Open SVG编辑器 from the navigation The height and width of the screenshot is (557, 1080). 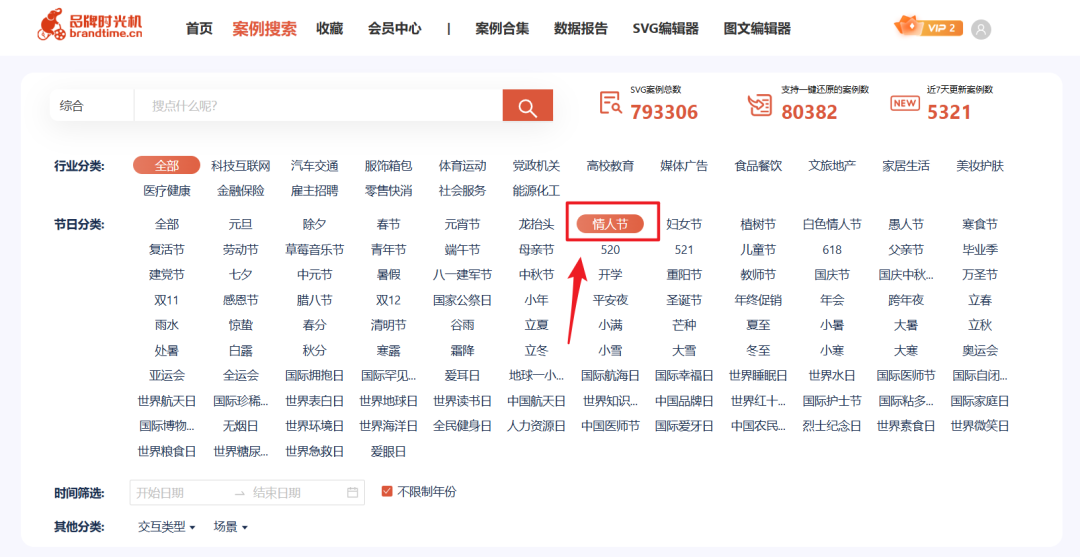665,28
